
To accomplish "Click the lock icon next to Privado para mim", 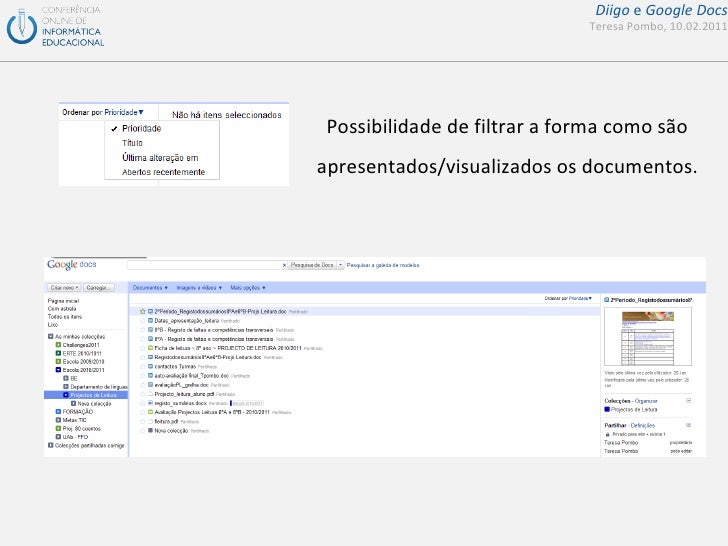I will coord(607,434).
